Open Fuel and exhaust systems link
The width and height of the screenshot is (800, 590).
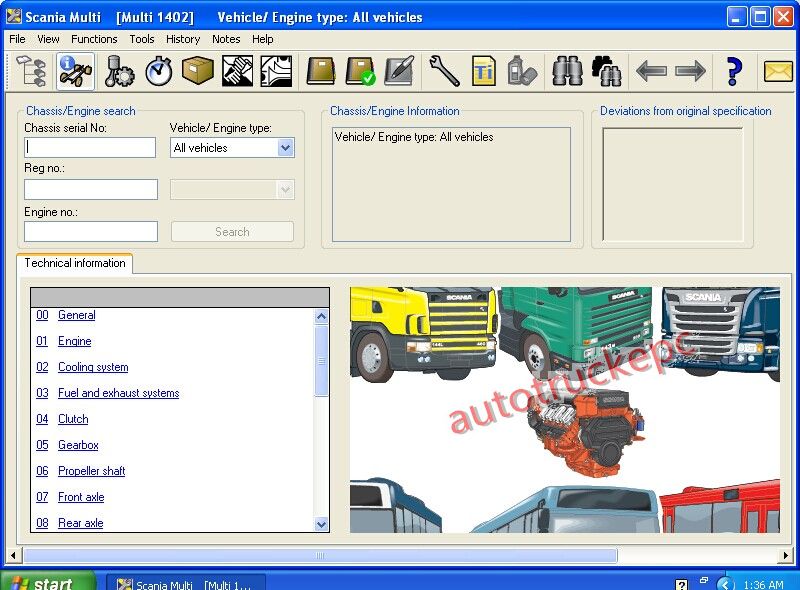coord(118,393)
